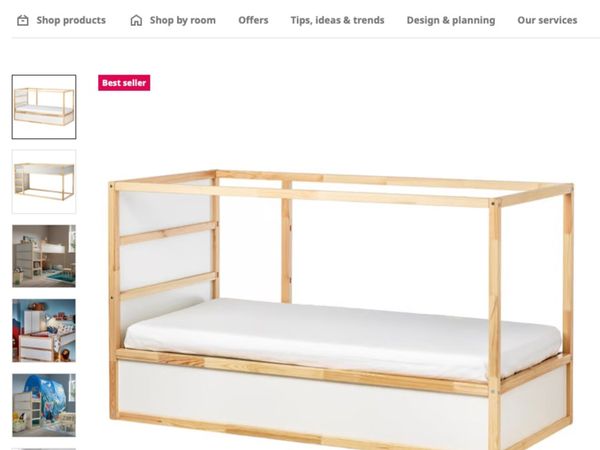View the grey bedroom scene thumbnail
Image resolution: width=600 pixels, height=450 pixels.
point(44,256)
